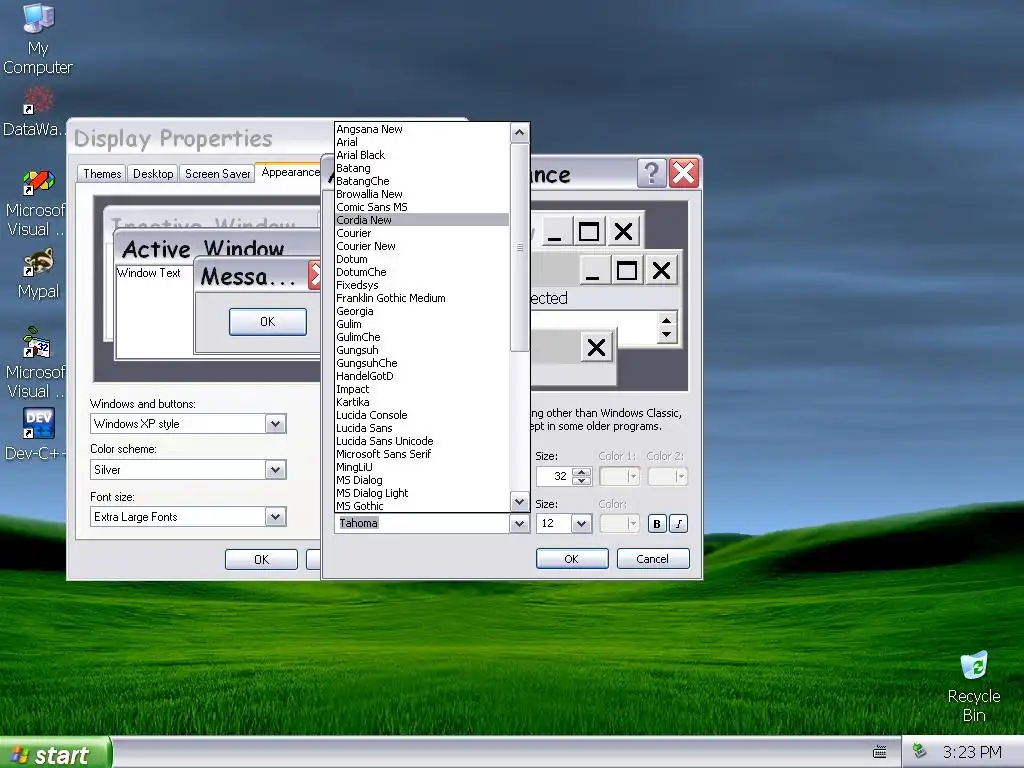Open My Computer desktop icon
This screenshot has height=768, width=1024.
(x=38, y=39)
